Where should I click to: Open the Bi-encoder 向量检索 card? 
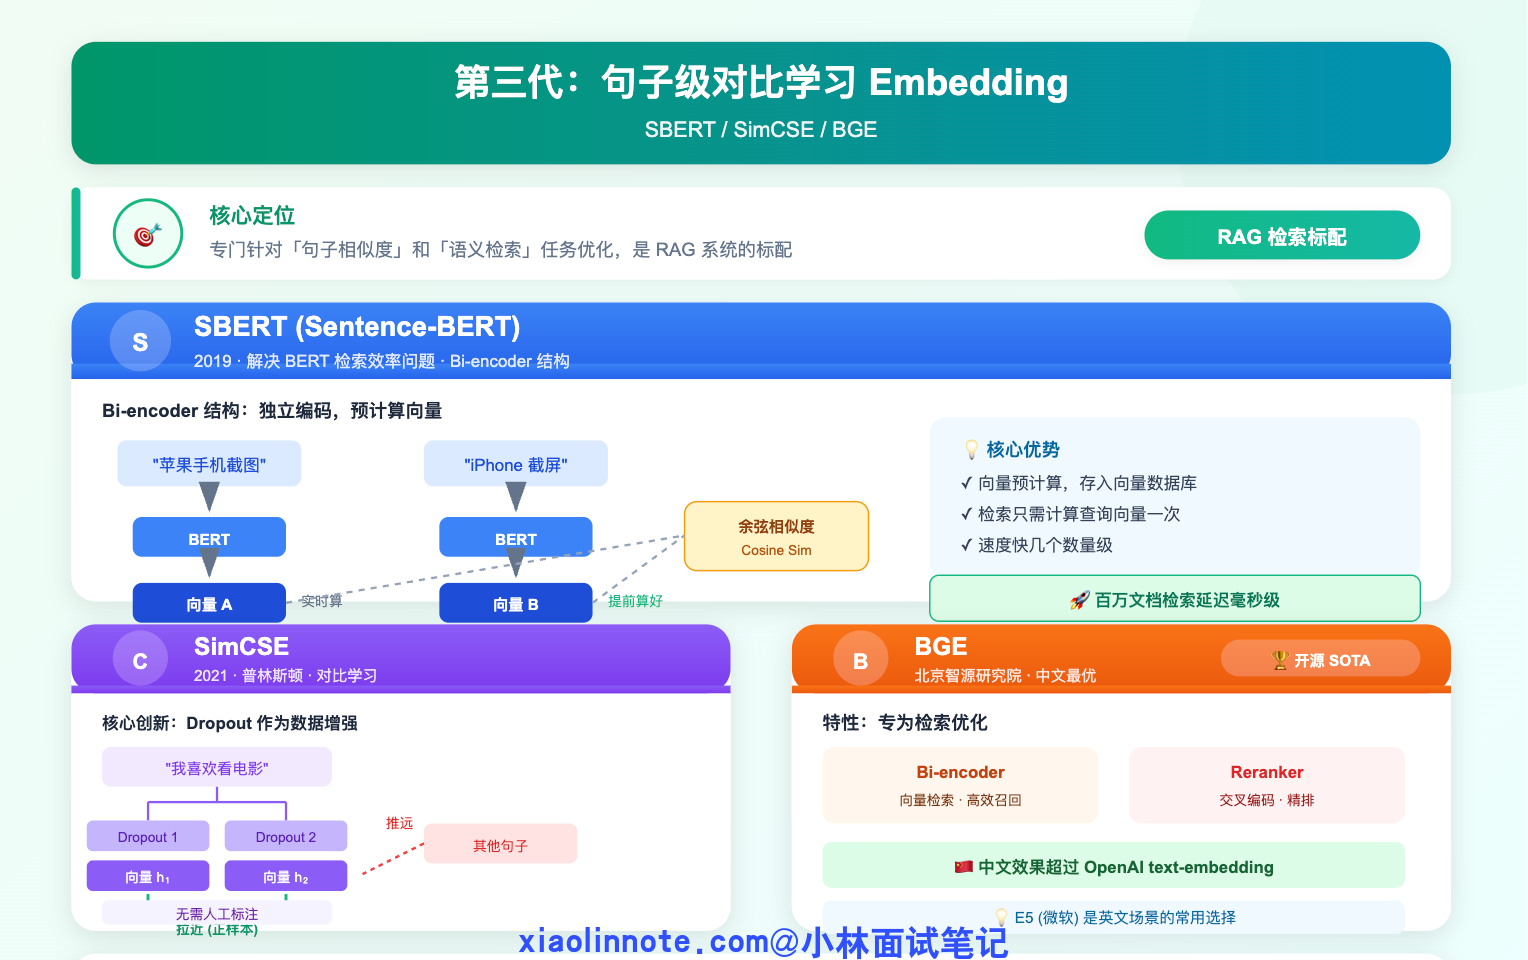(960, 785)
